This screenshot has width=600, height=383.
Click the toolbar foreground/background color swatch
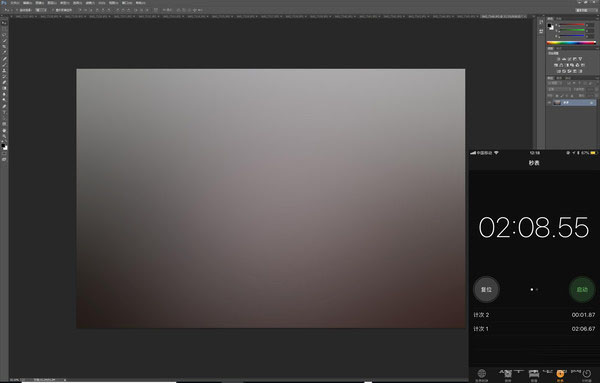click(x=4, y=147)
